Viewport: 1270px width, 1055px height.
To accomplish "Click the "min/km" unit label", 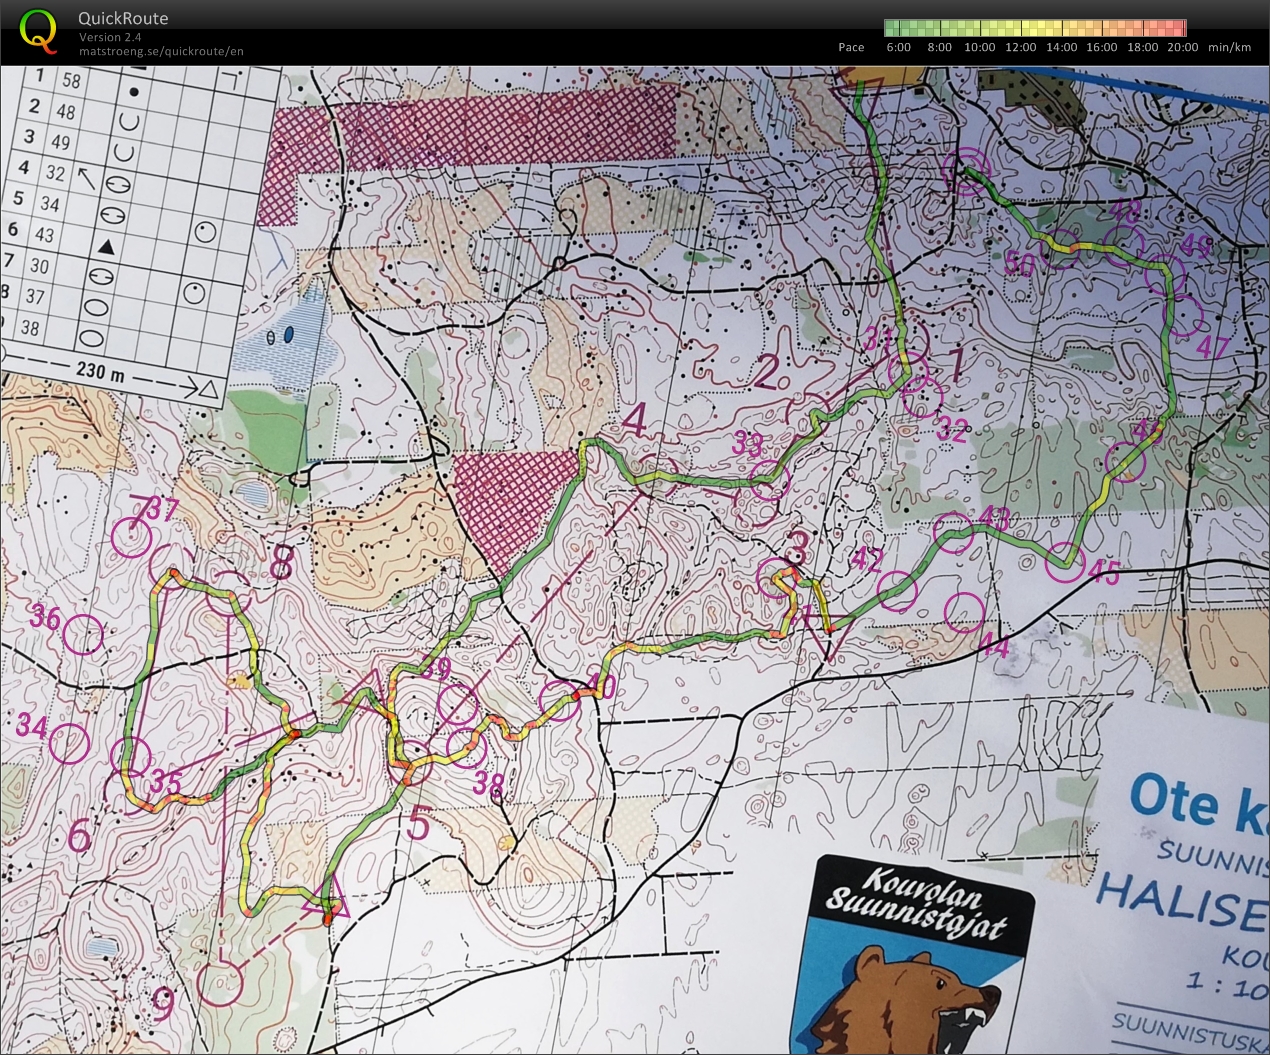I will coord(1229,47).
